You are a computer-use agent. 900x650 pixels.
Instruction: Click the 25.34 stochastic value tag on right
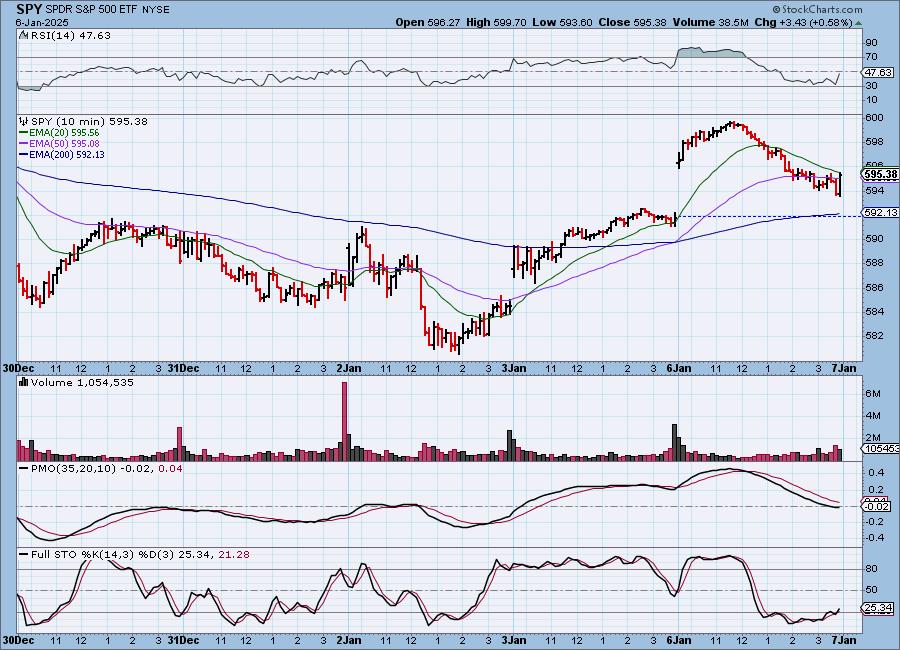tap(878, 608)
